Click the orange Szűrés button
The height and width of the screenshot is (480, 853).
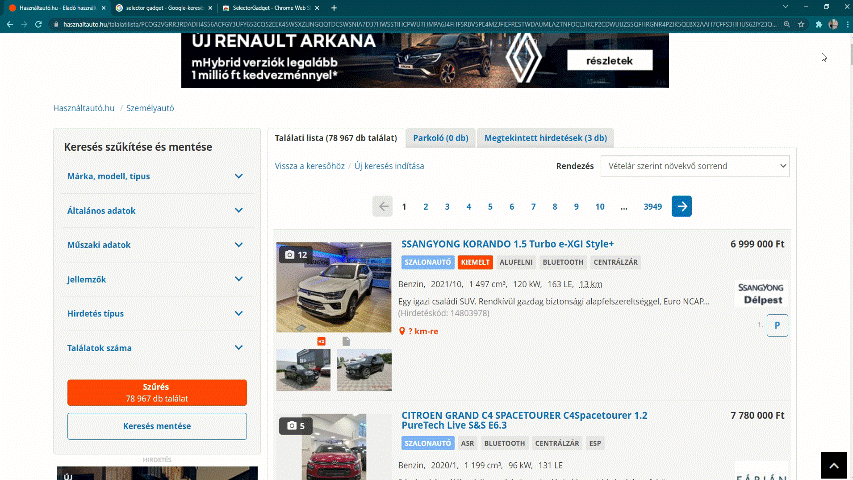click(x=157, y=392)
